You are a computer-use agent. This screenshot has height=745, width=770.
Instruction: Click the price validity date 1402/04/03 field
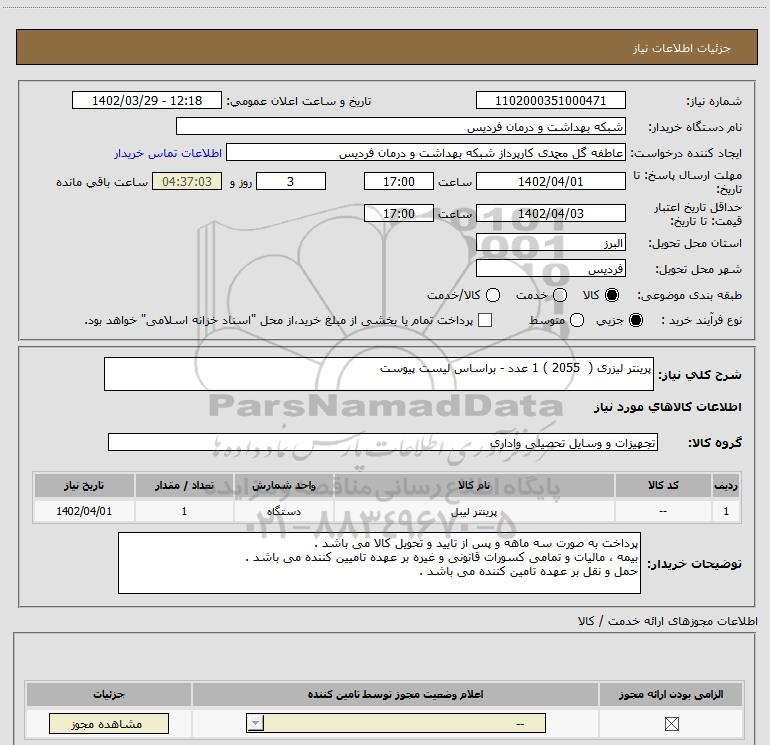click(x=550, y=214)
